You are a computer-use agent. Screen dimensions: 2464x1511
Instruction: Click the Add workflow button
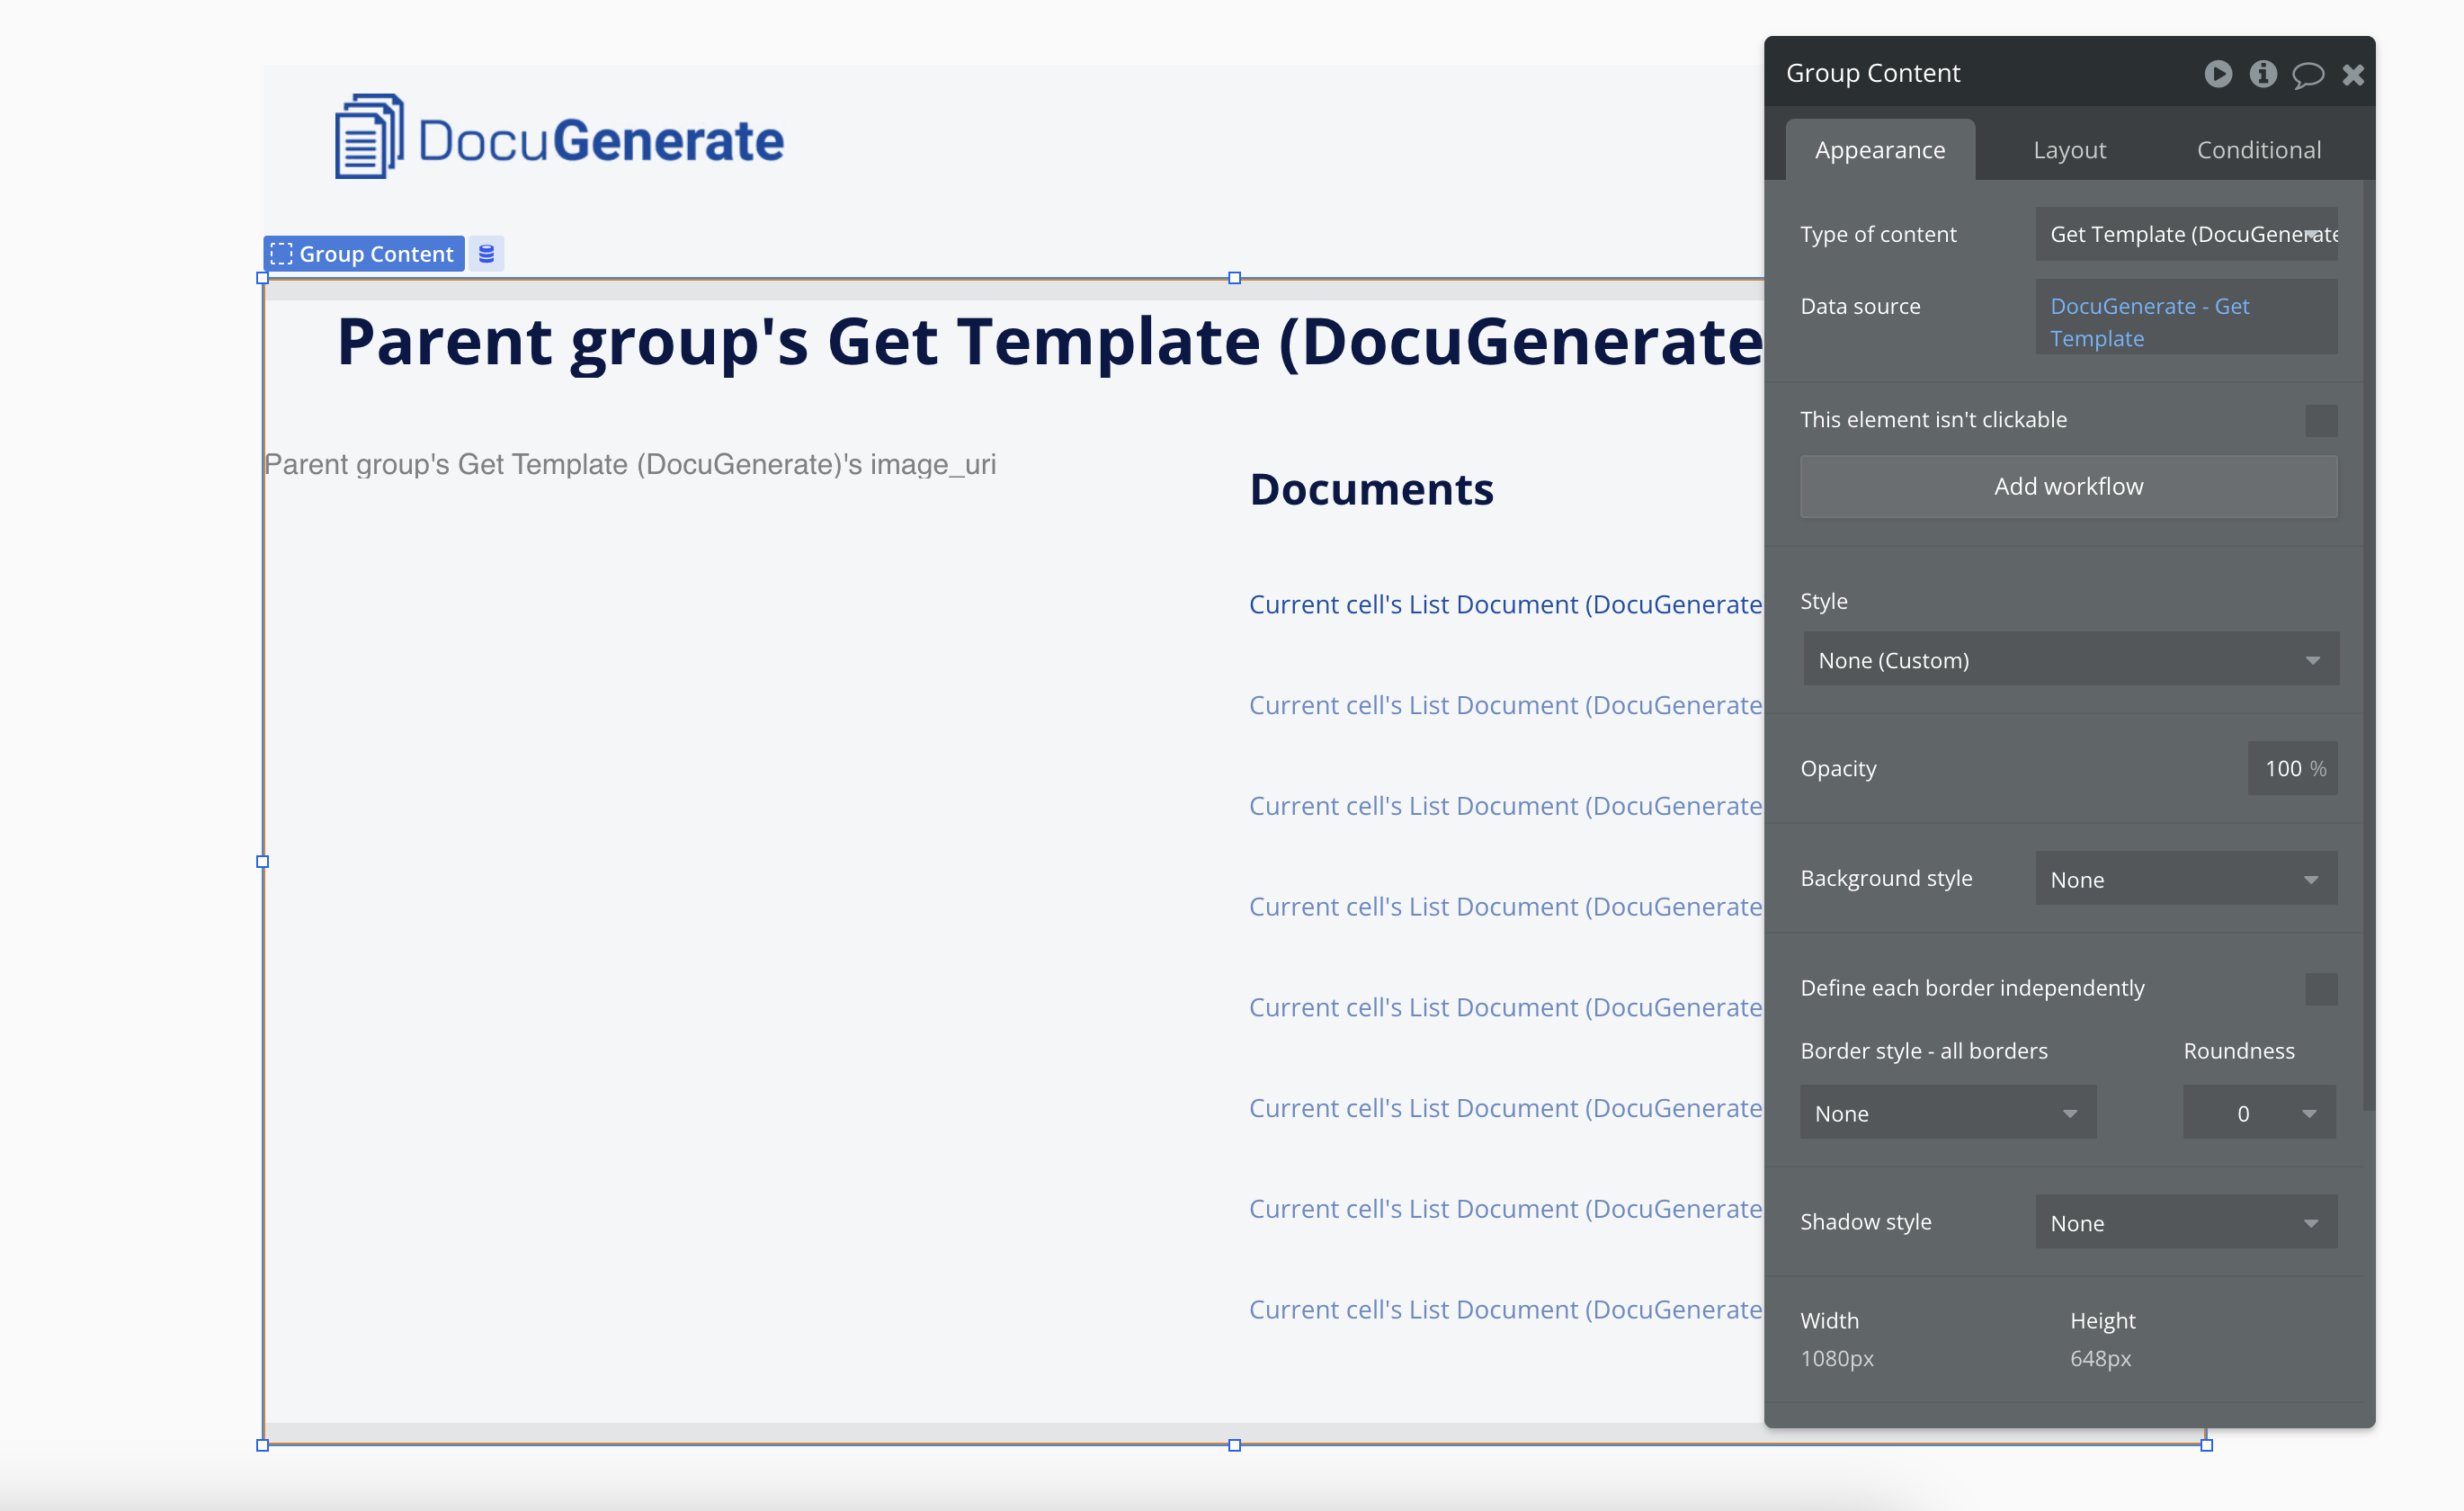[2068, 486]
